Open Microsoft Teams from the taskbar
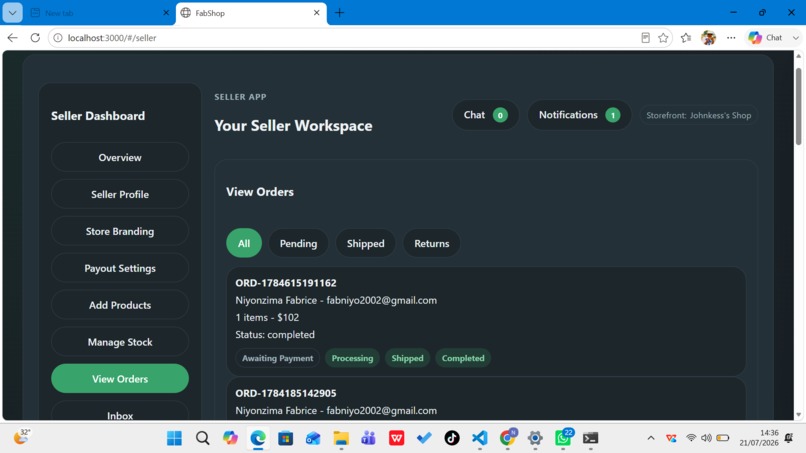 point(369,438)
